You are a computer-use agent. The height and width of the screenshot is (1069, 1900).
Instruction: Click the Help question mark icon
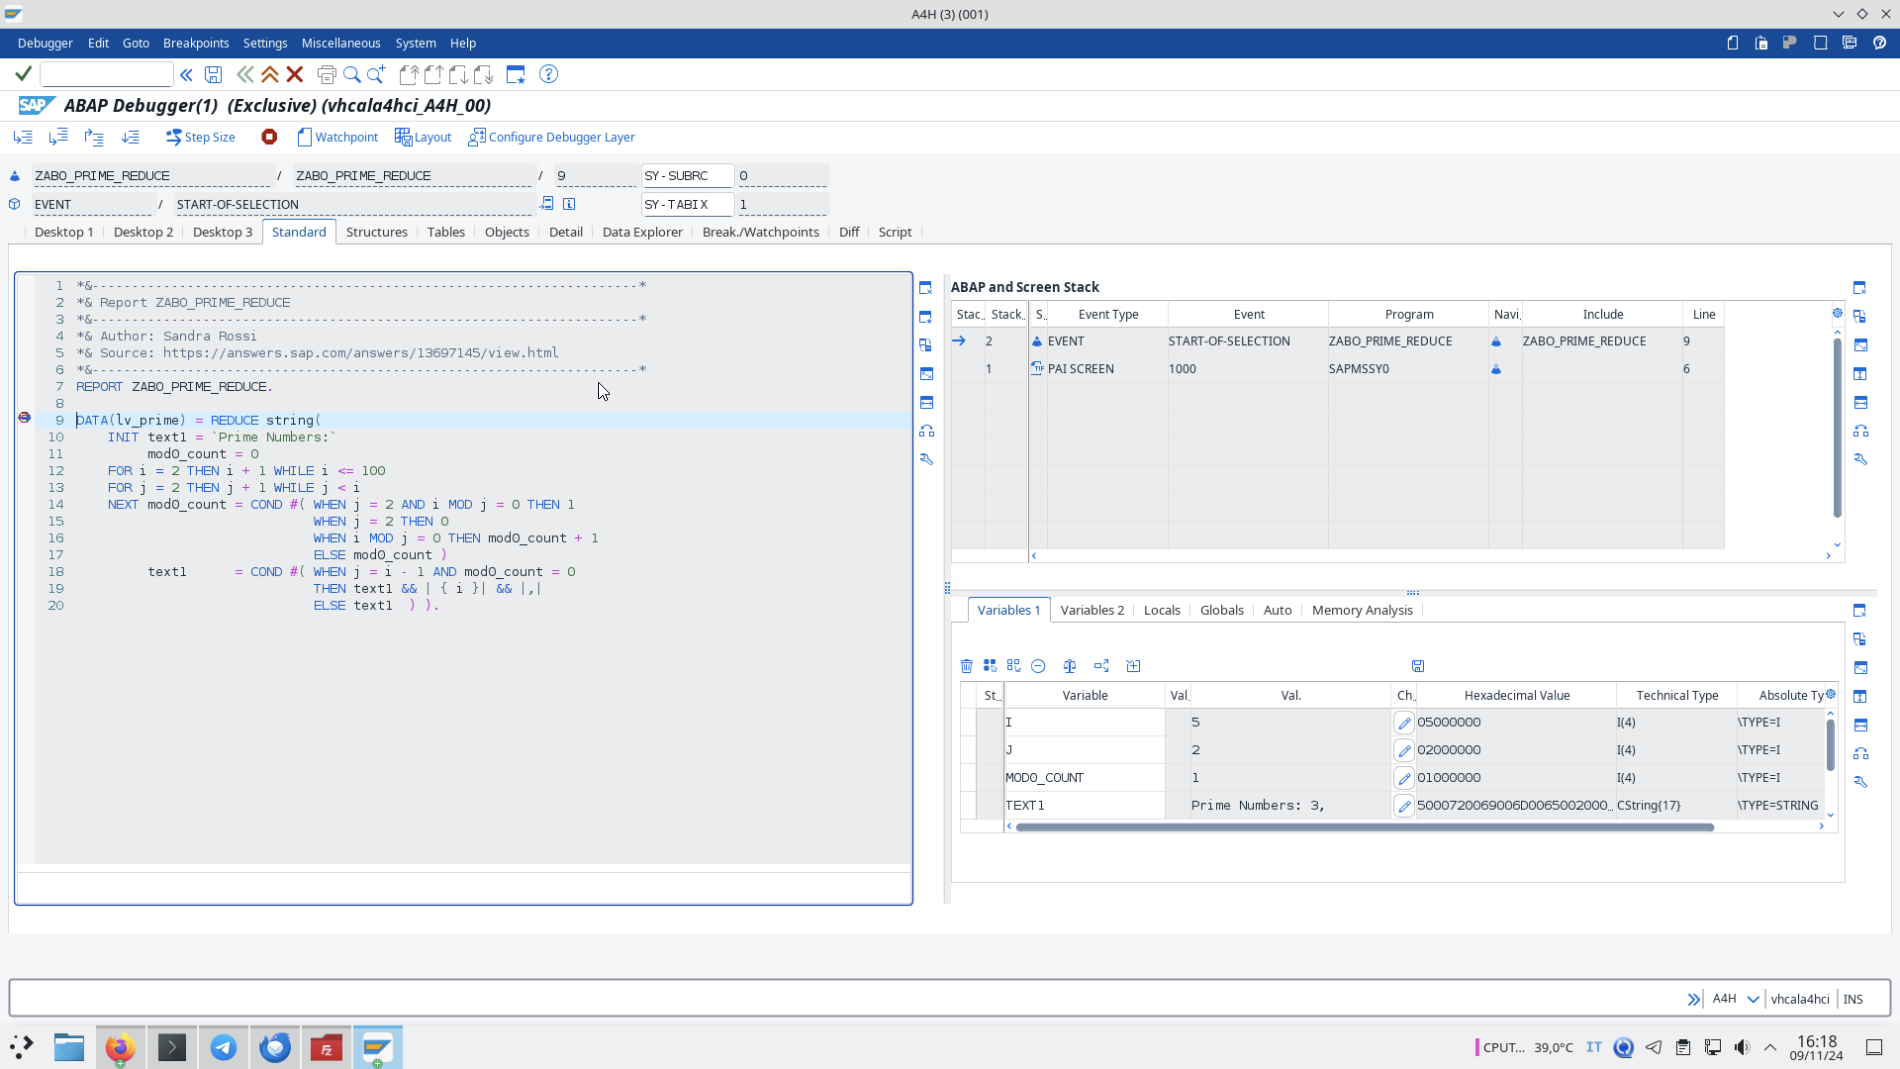pos(548,74)
